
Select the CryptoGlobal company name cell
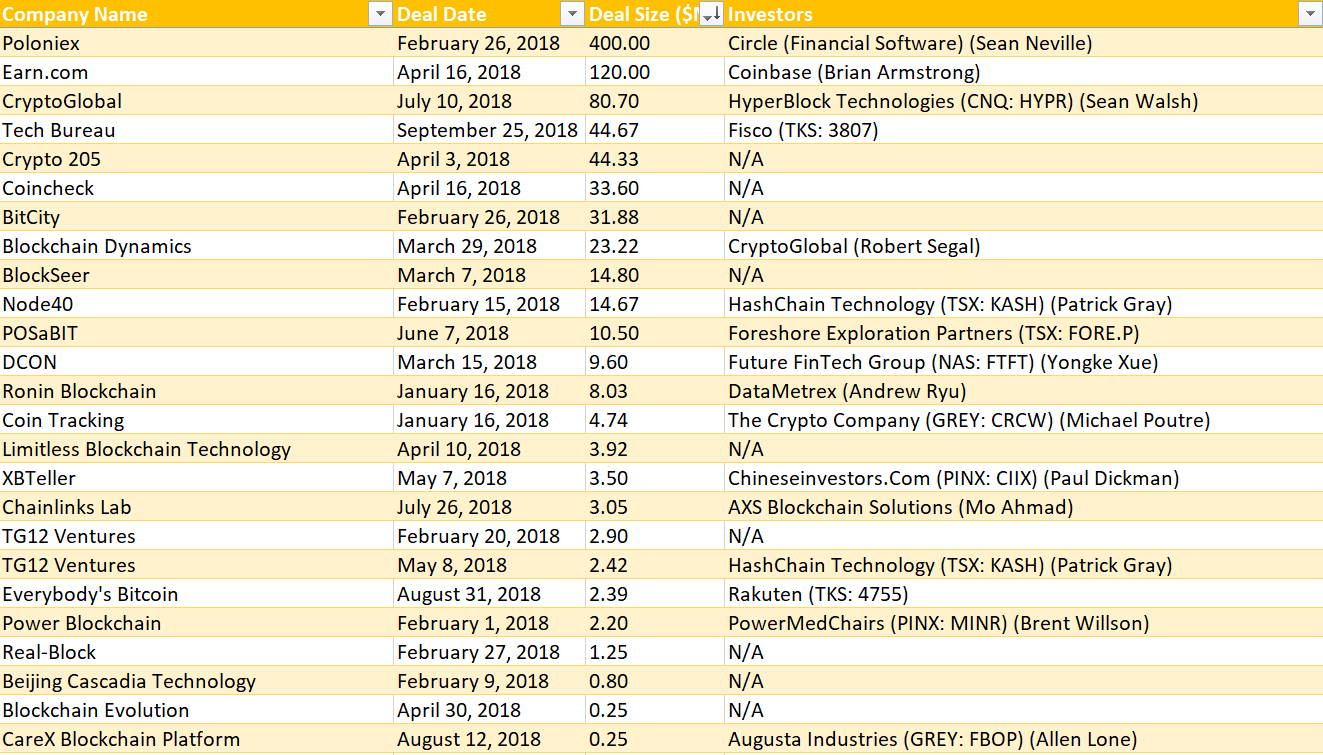click(x=197, y=101)
